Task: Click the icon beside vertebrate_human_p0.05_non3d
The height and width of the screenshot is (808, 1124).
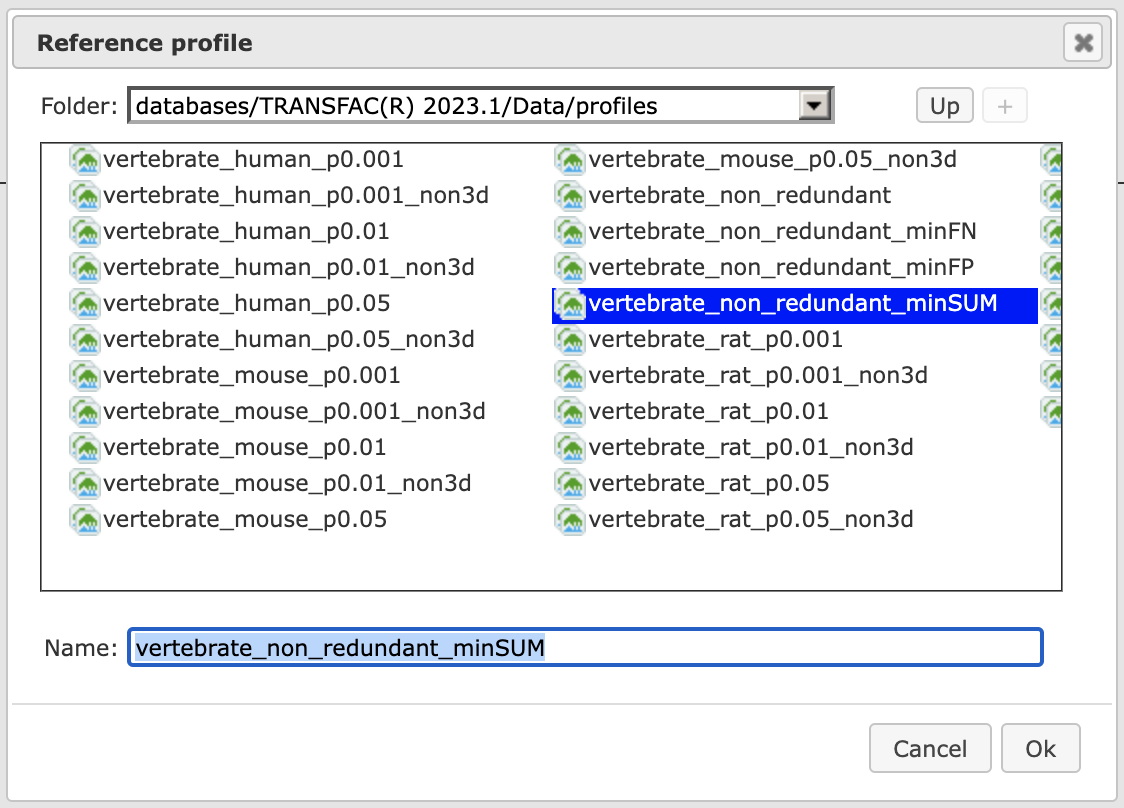Action: click(85, 340)
